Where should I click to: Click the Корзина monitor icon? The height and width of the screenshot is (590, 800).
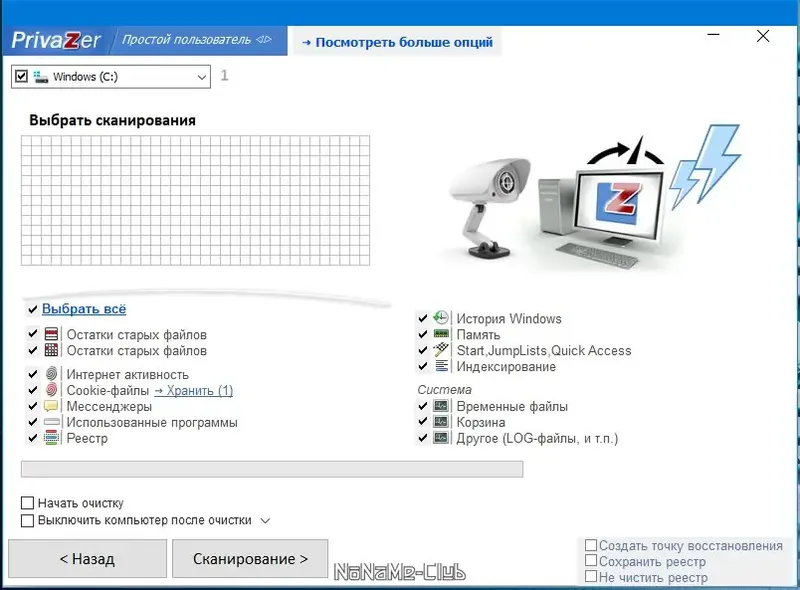(x=441, y=422)
